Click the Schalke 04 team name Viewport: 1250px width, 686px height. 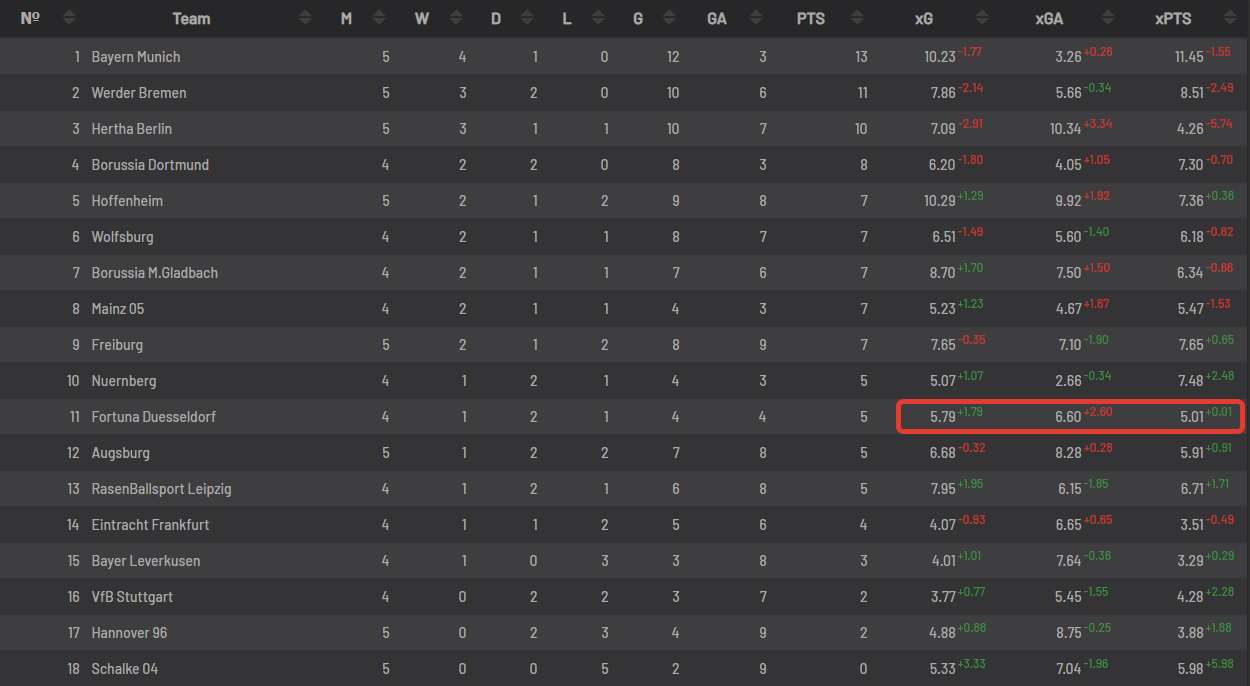125,669
